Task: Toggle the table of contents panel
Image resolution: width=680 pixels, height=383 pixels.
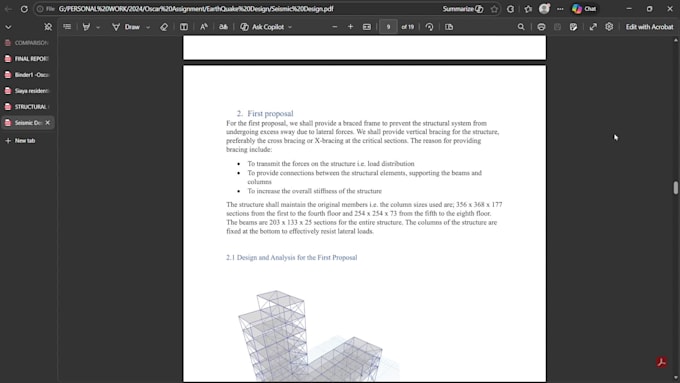Action: tap(67, 27)
